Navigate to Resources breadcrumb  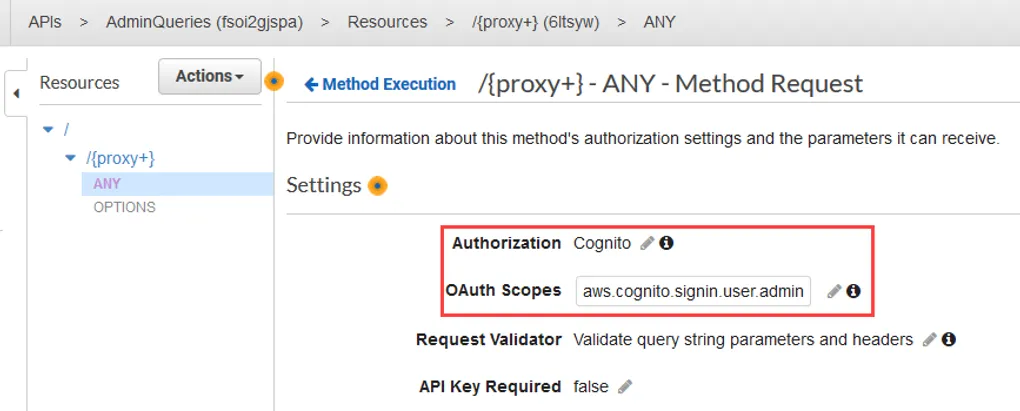coord(387,21)
